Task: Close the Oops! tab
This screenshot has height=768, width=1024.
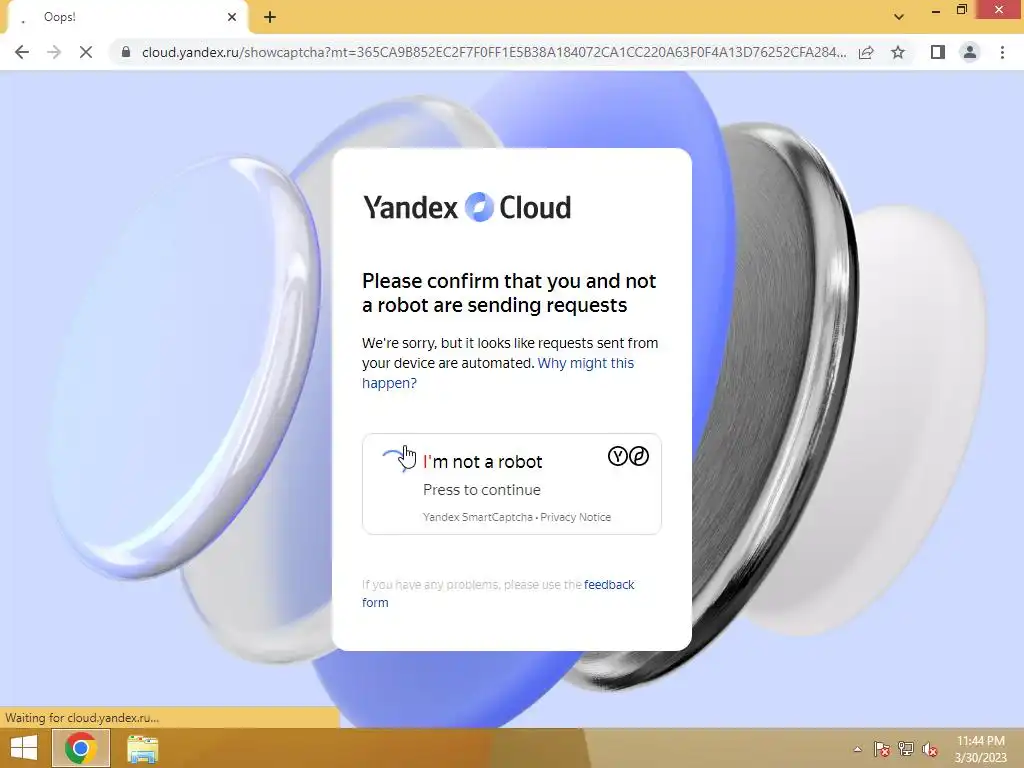Action: (232, 17)
